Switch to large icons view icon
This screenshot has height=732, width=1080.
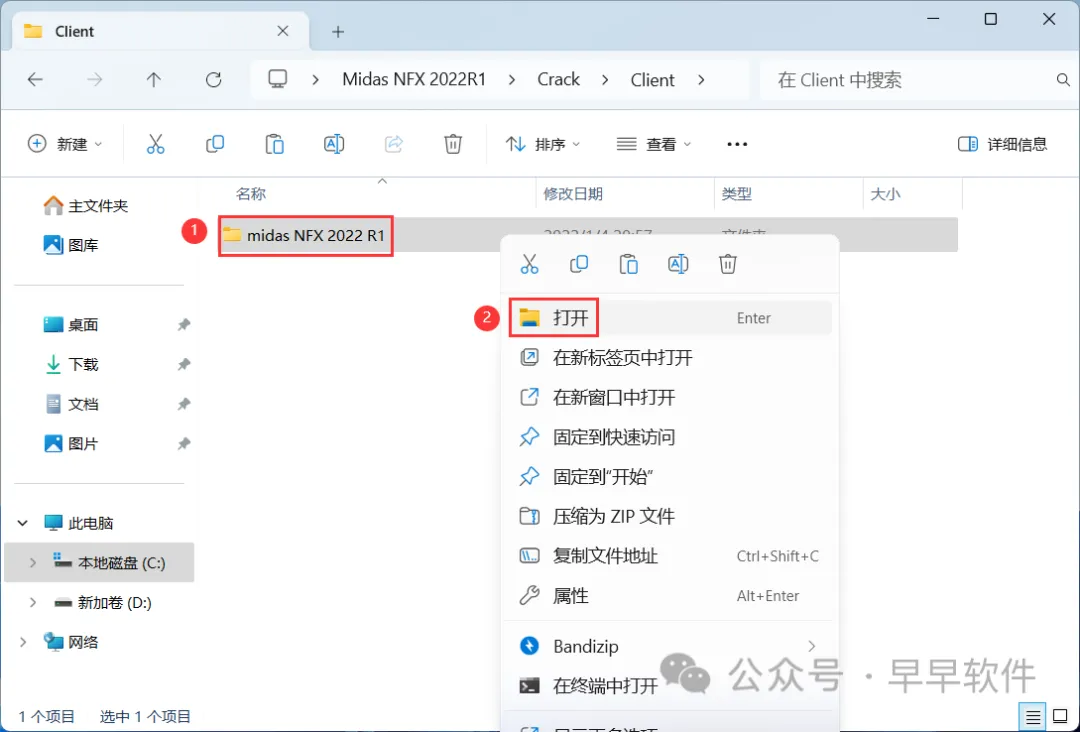point(1060,718)
